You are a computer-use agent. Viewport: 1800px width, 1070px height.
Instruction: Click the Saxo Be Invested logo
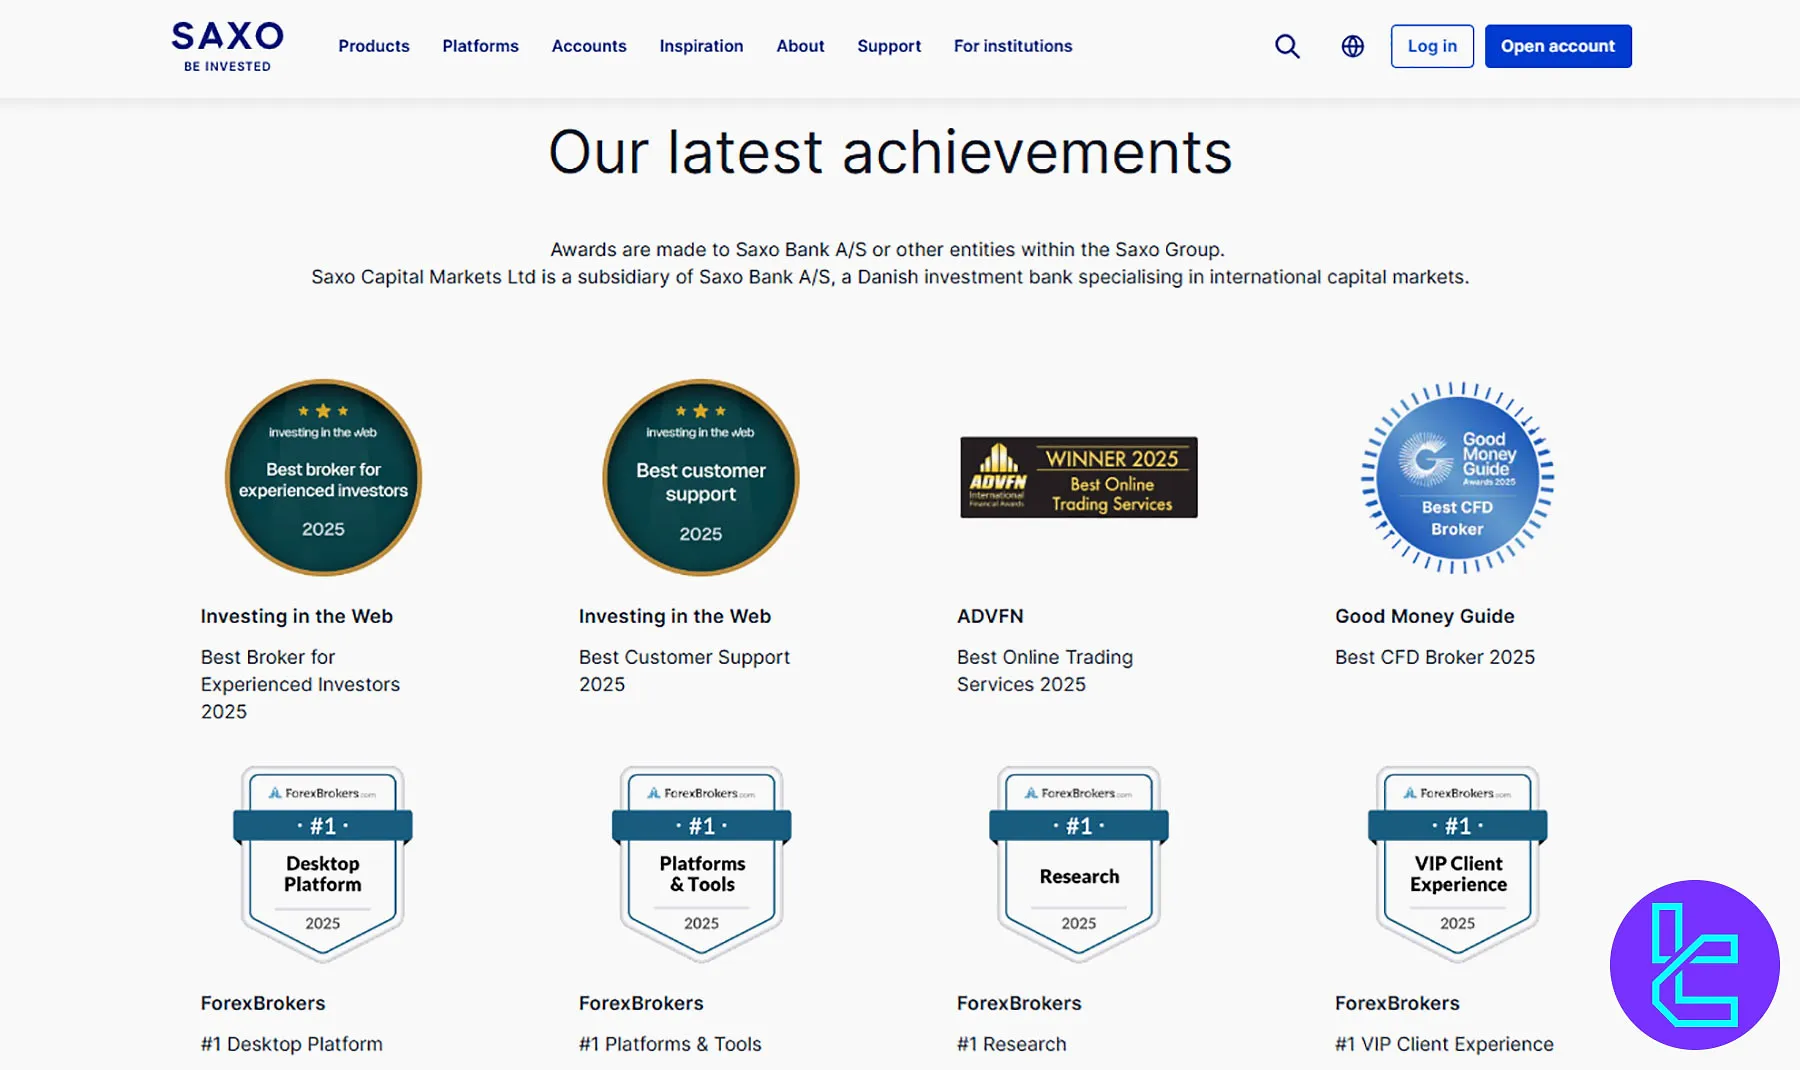(x=227, y=46)
